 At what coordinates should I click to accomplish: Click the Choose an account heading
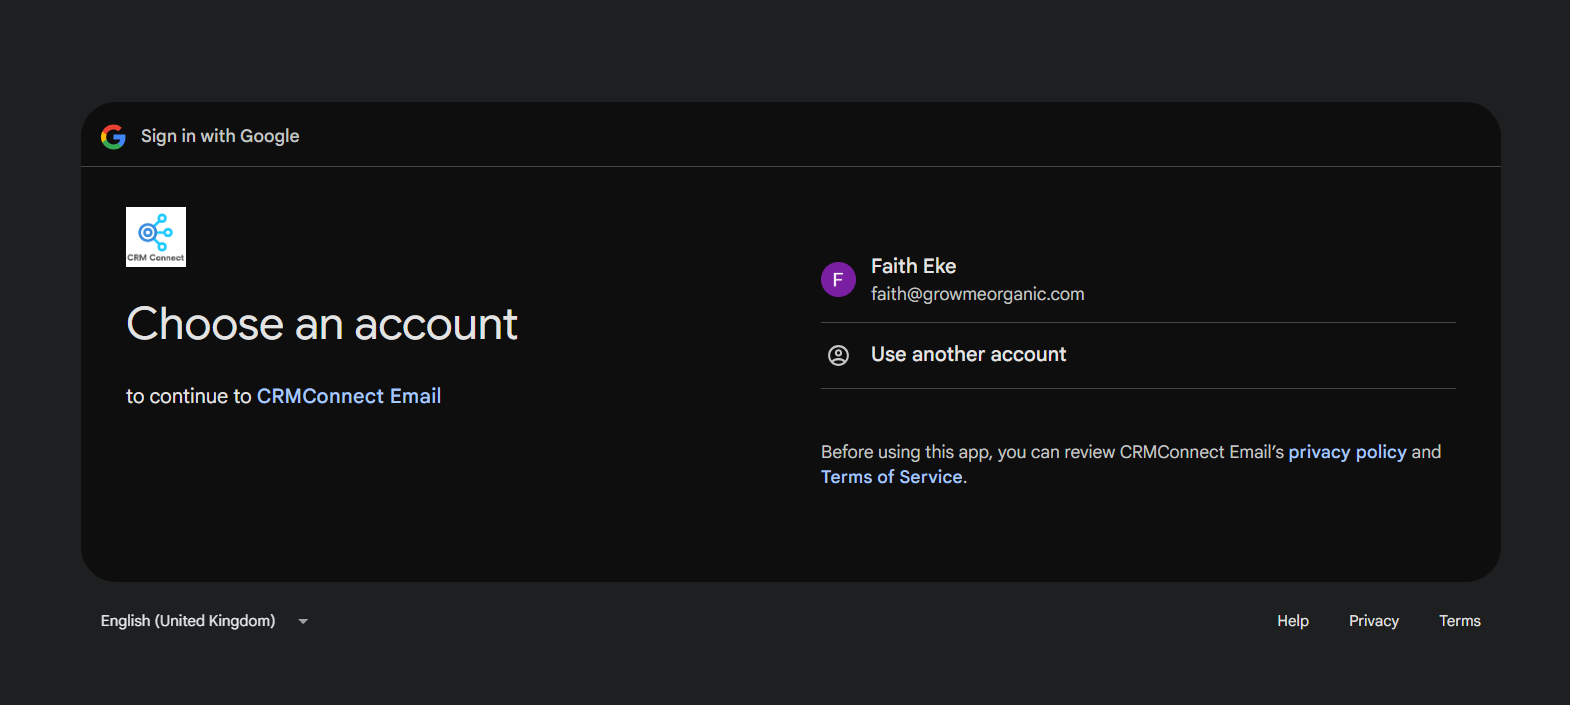pyautogui.click(x=322, y=324)
